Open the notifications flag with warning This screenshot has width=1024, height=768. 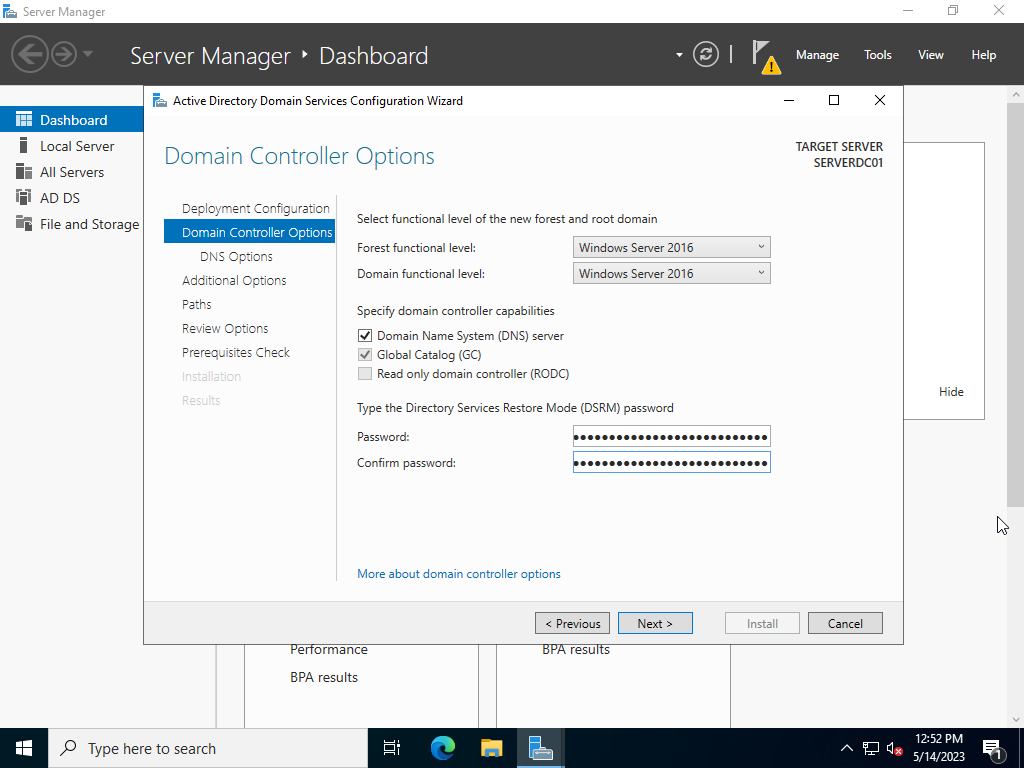click(x=764, y=55)
